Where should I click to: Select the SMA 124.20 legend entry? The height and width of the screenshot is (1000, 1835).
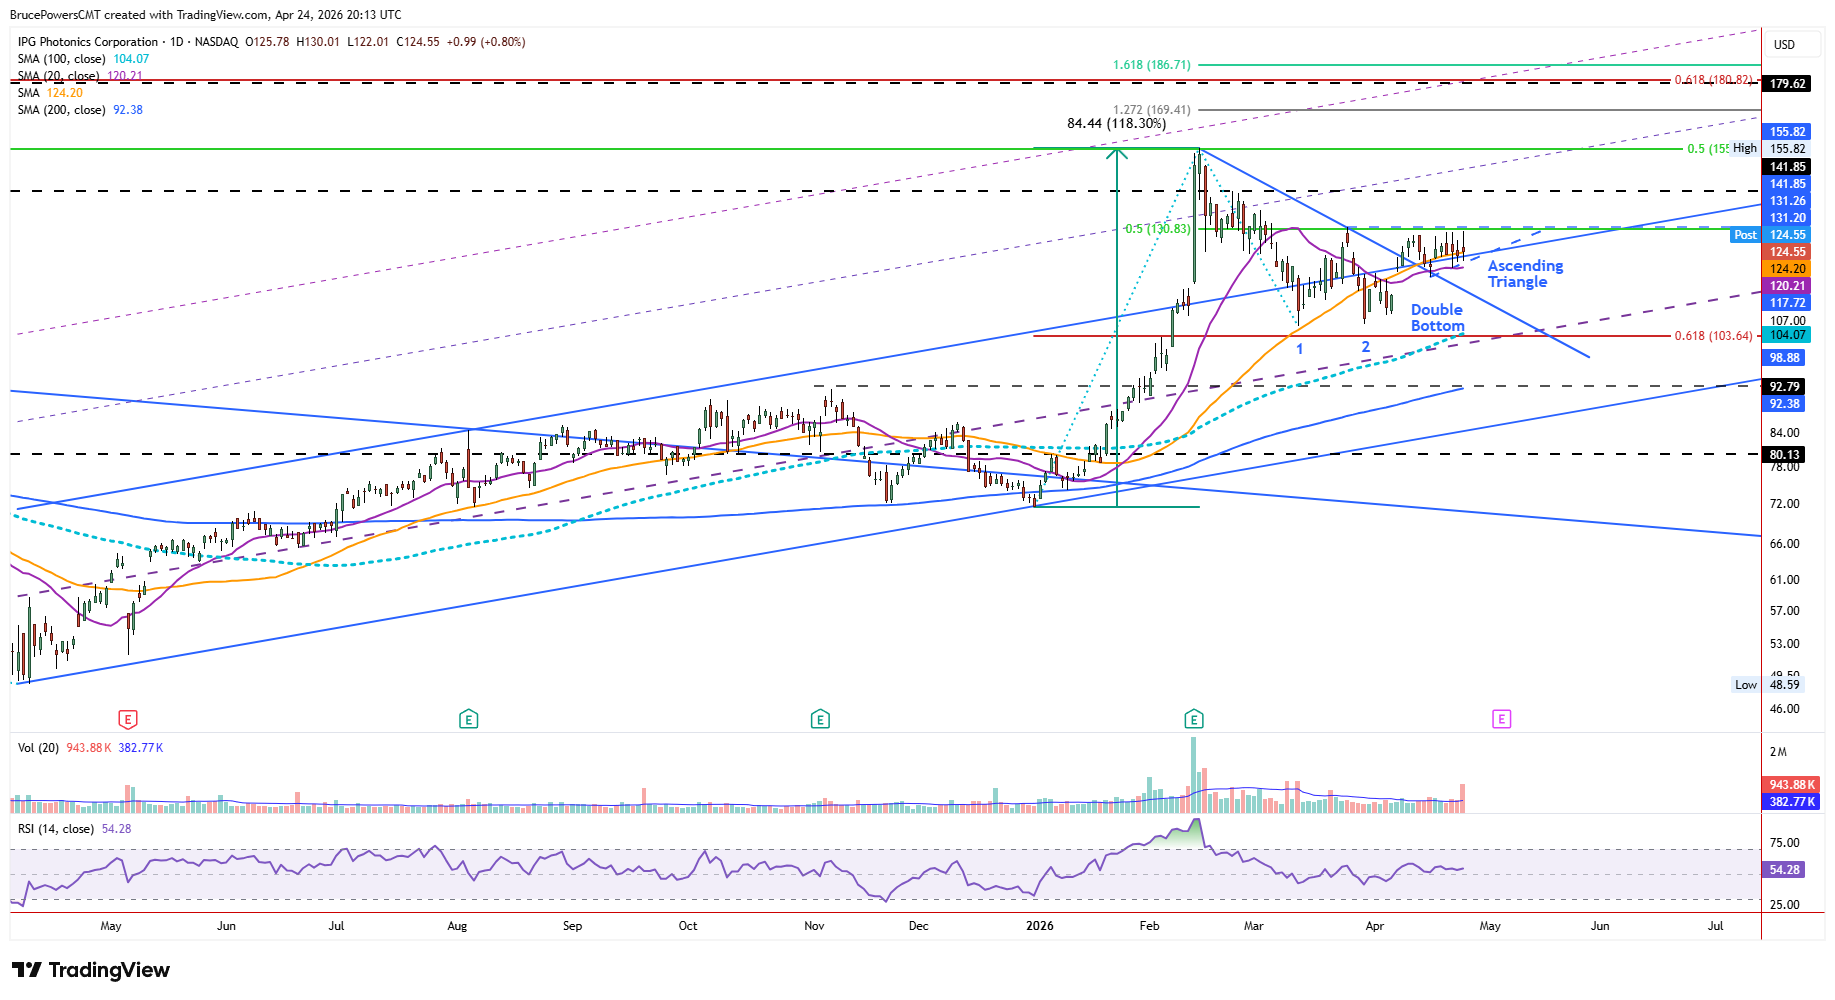[50, 93]
